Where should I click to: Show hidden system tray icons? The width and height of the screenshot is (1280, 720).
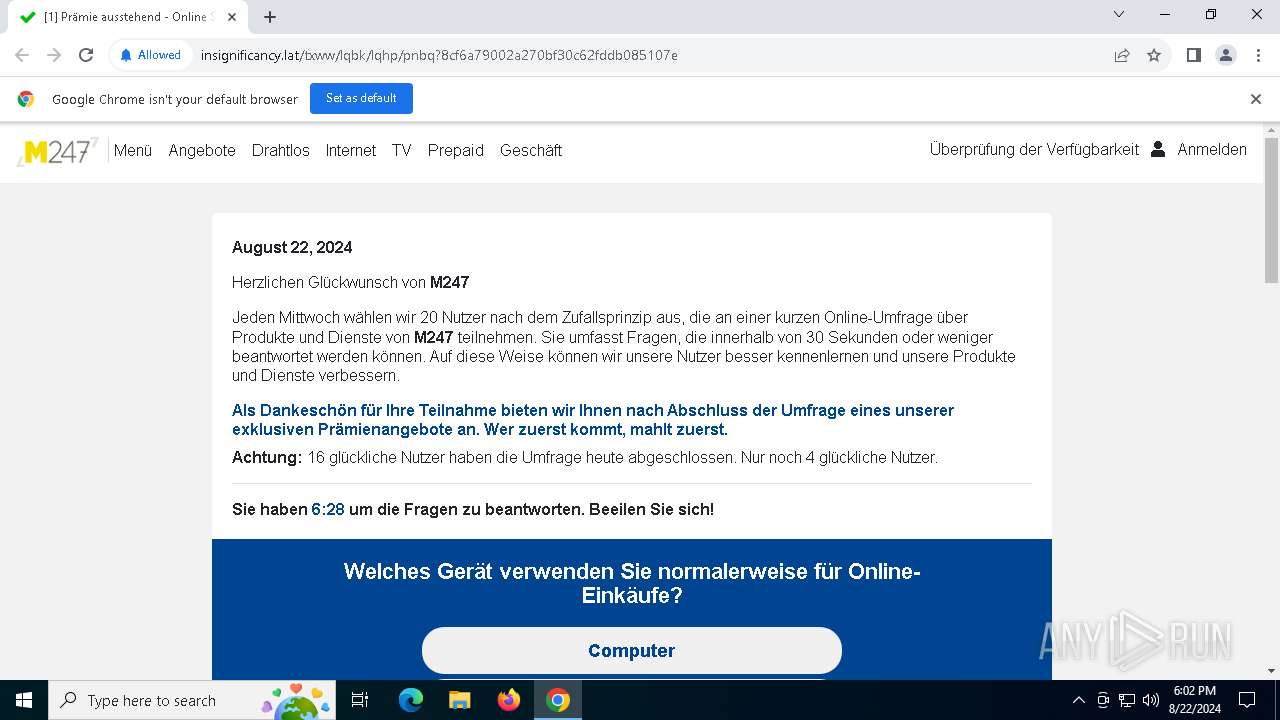[1079, 700]
